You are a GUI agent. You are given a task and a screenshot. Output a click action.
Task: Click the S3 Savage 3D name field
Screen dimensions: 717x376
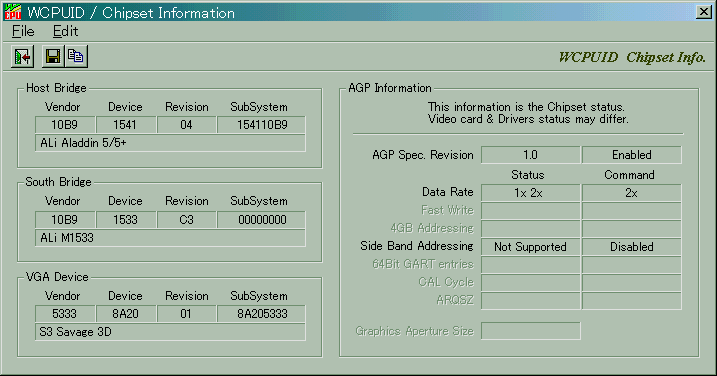pos(170,332)
